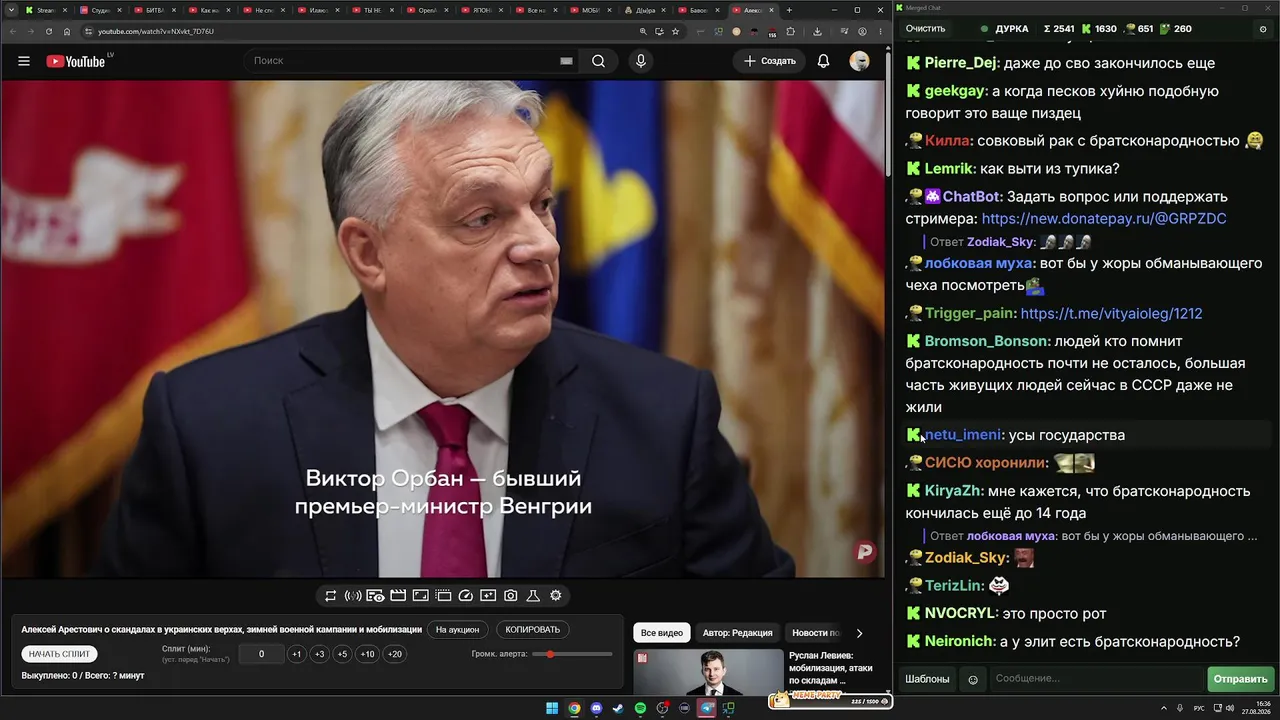Click the 'На аукцион' button
Screen dimensions: 1280x720
click(x=457, y=630)
